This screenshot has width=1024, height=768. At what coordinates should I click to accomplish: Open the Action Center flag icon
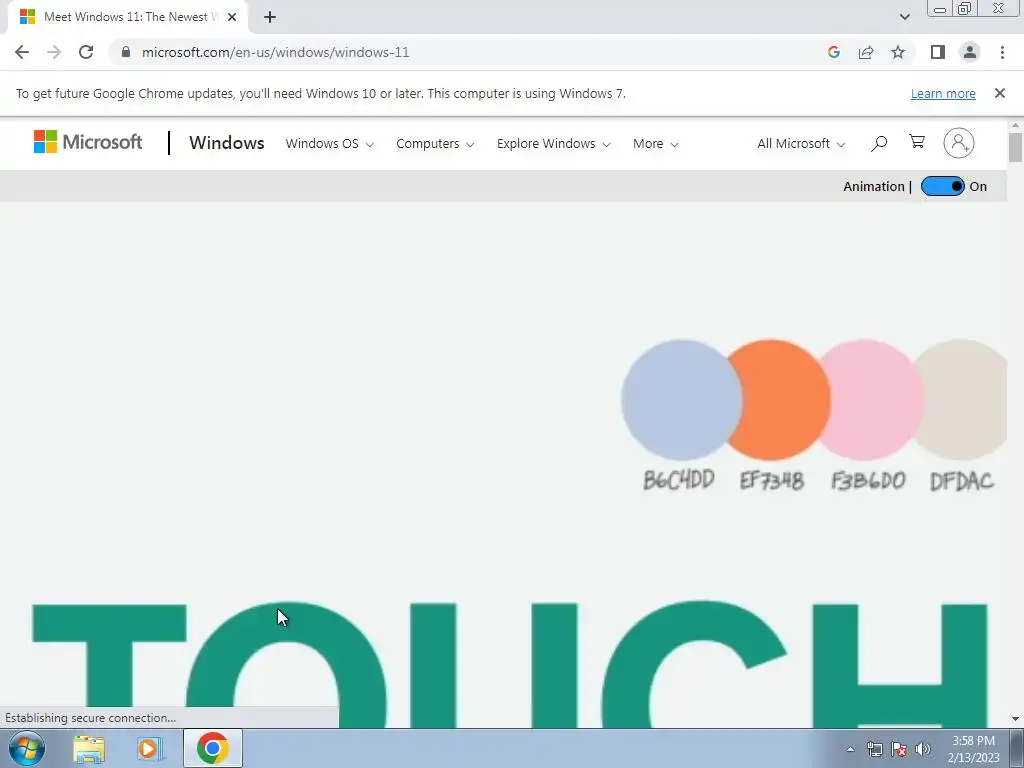pyautogui.click(x=899, y=749)
